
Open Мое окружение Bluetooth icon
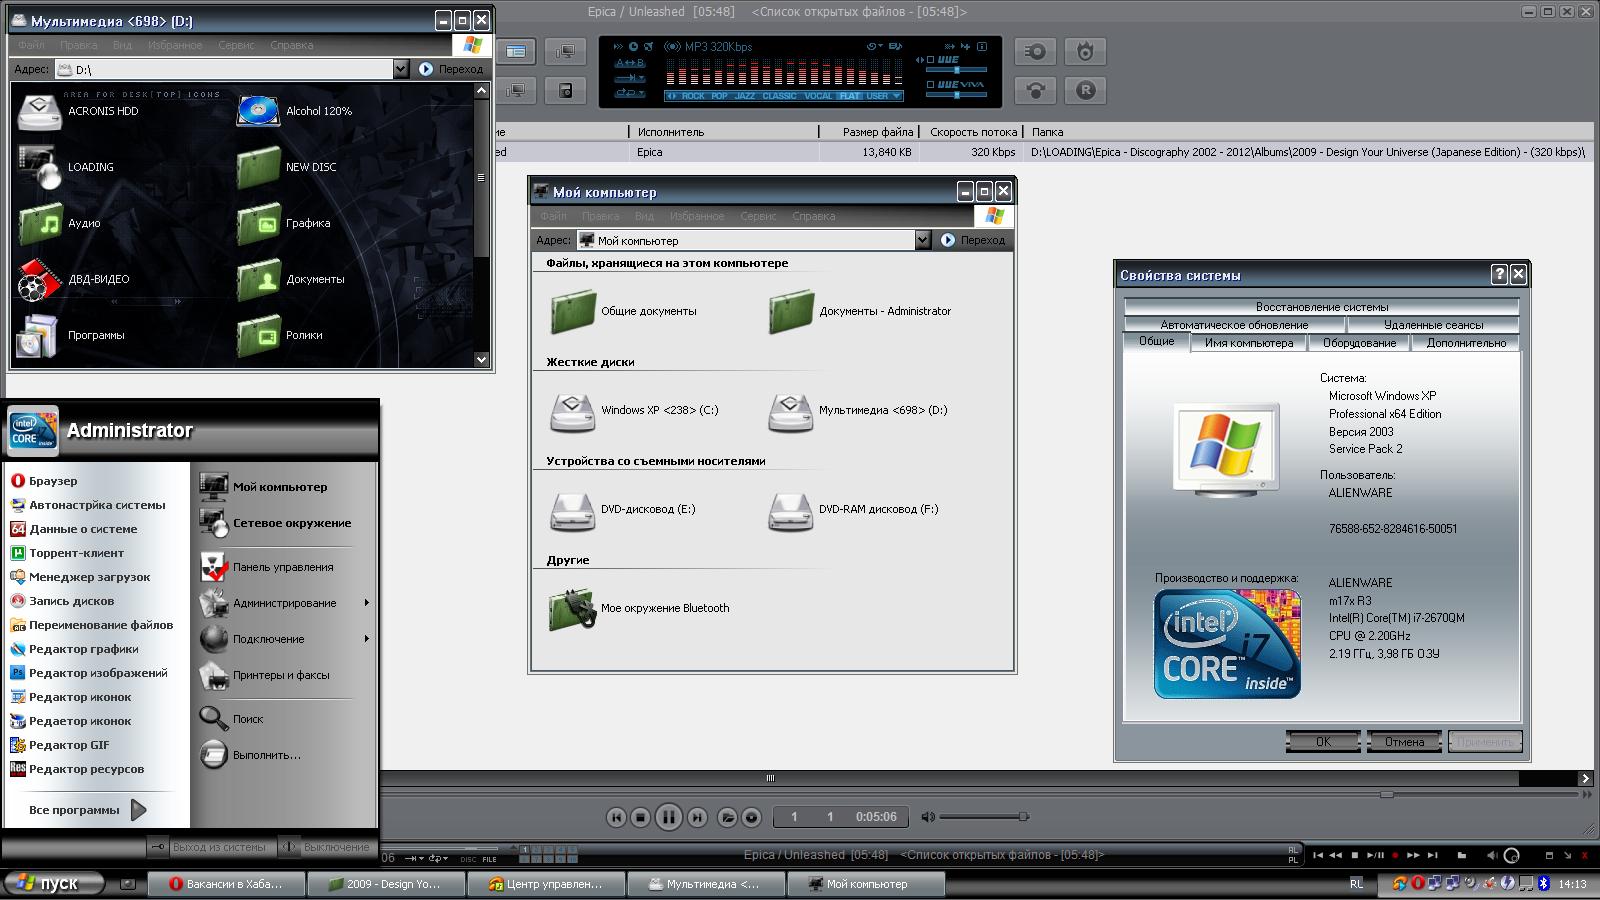click(x=573, y=608)
